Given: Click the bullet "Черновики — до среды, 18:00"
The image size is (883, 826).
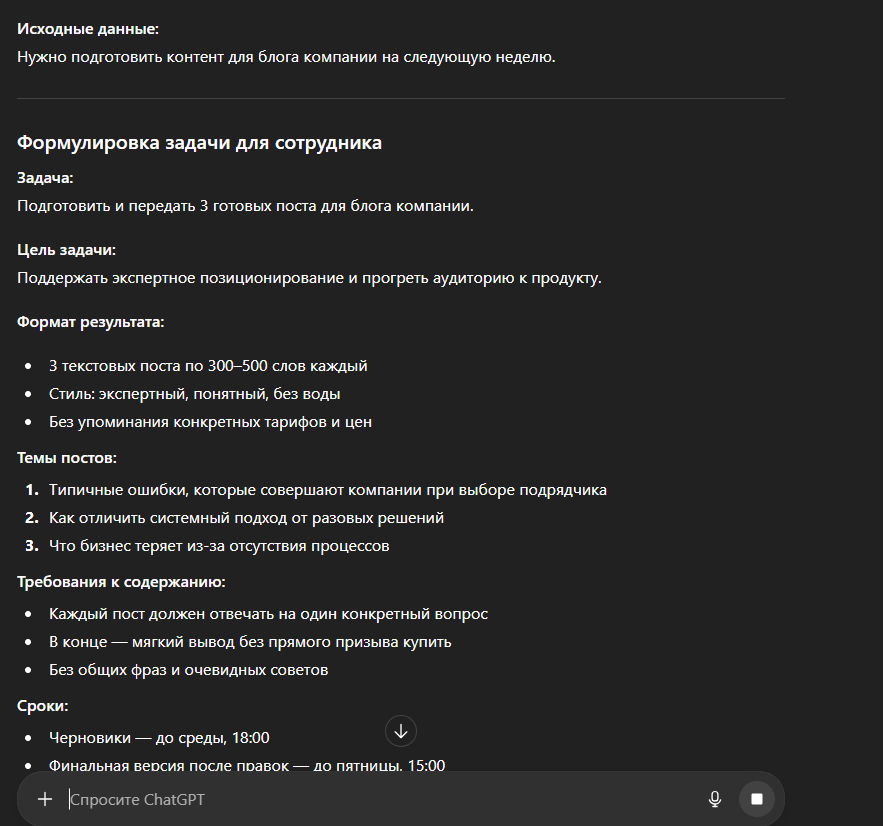Looking at the screenshot, I should (159, 738).
